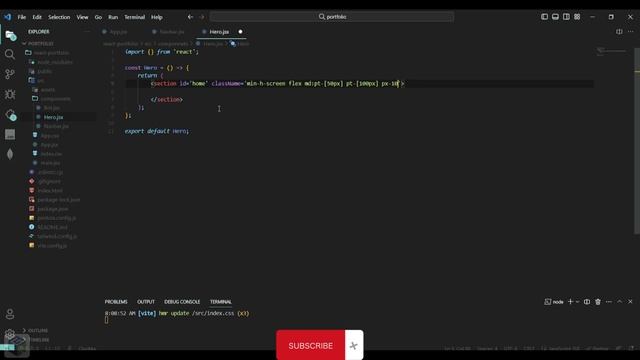Open the new terminal launch profile dropdown

(577, 302)
